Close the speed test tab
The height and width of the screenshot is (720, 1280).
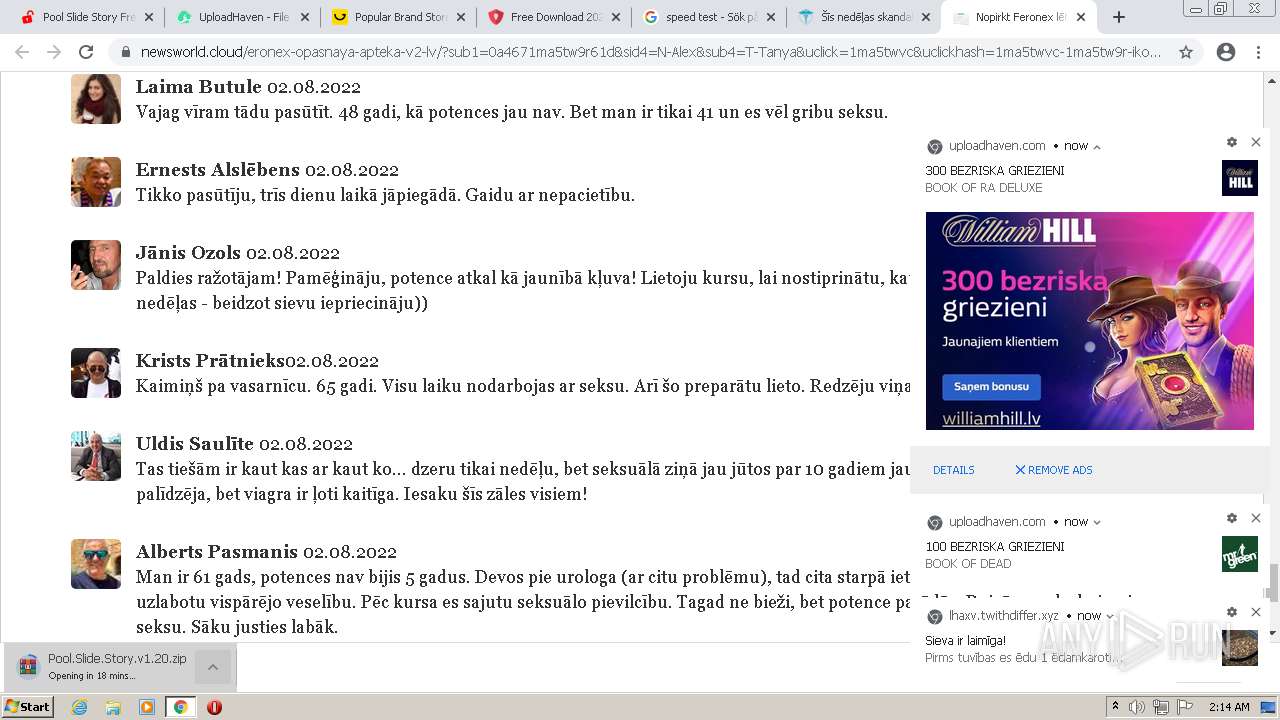771,17
